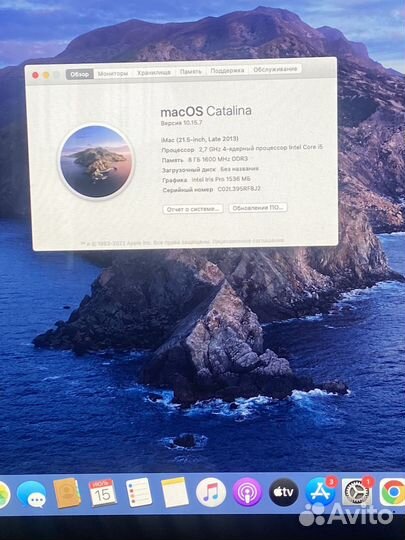Open Apple TV app in Dock

pyautogui.click(x=283, y=492)
